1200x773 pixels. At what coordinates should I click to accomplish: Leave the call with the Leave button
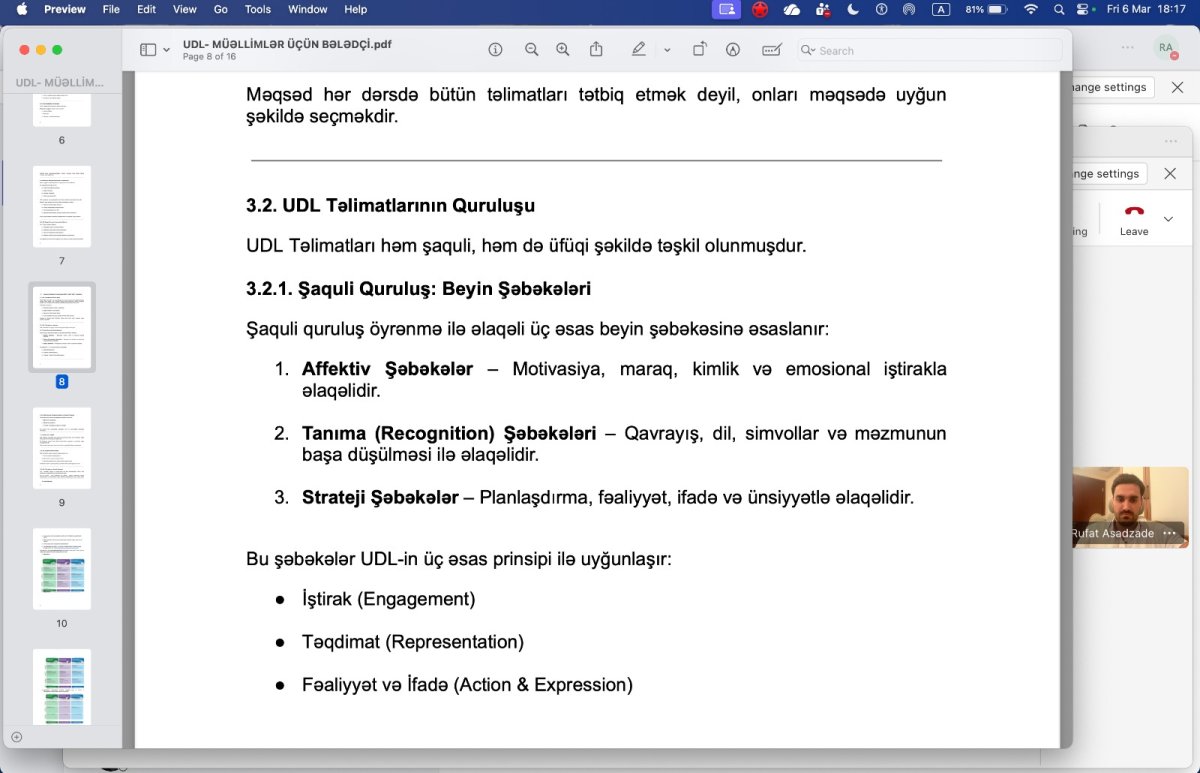click(1134, 220)
